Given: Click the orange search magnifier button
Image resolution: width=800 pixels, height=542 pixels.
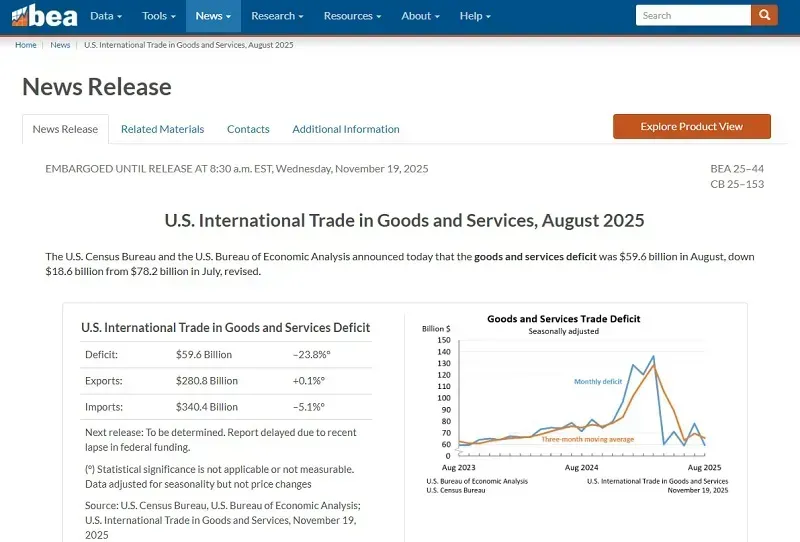Looking at the screenshot, I should [x=764, y=15].
